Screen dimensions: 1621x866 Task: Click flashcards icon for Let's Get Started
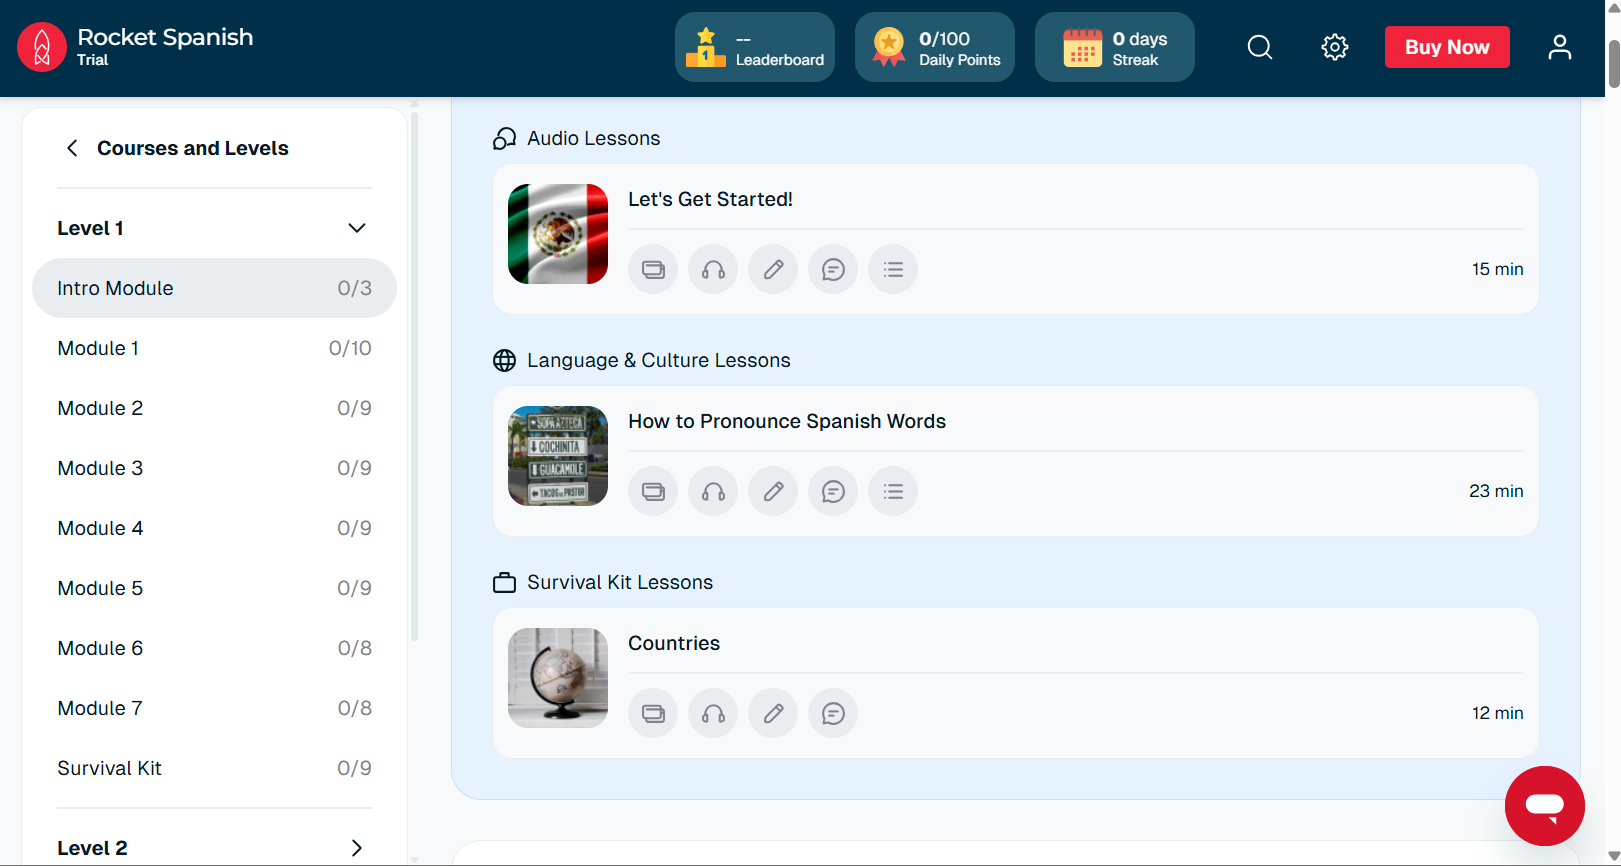point(653,269)
